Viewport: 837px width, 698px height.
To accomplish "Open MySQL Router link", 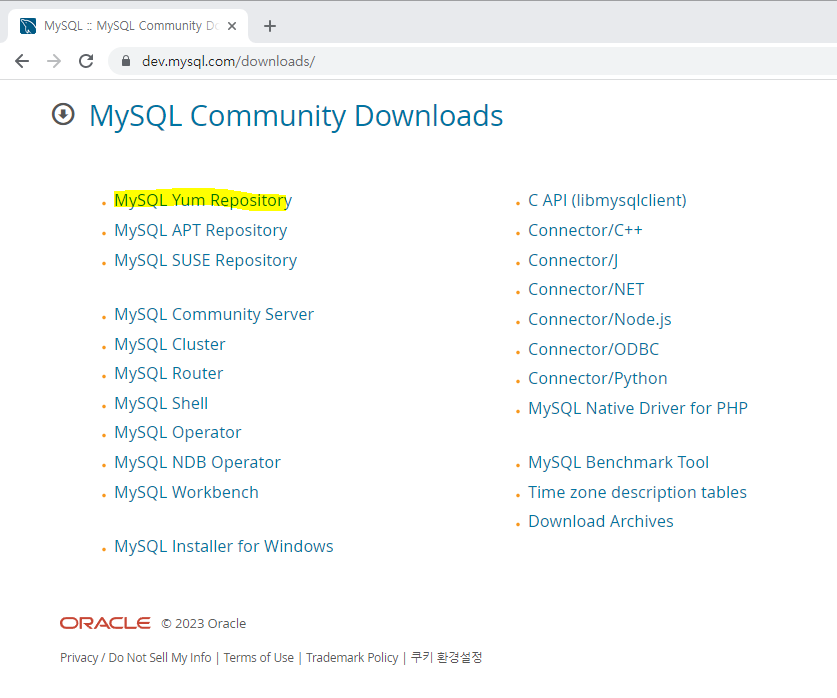I will (169, 373).
